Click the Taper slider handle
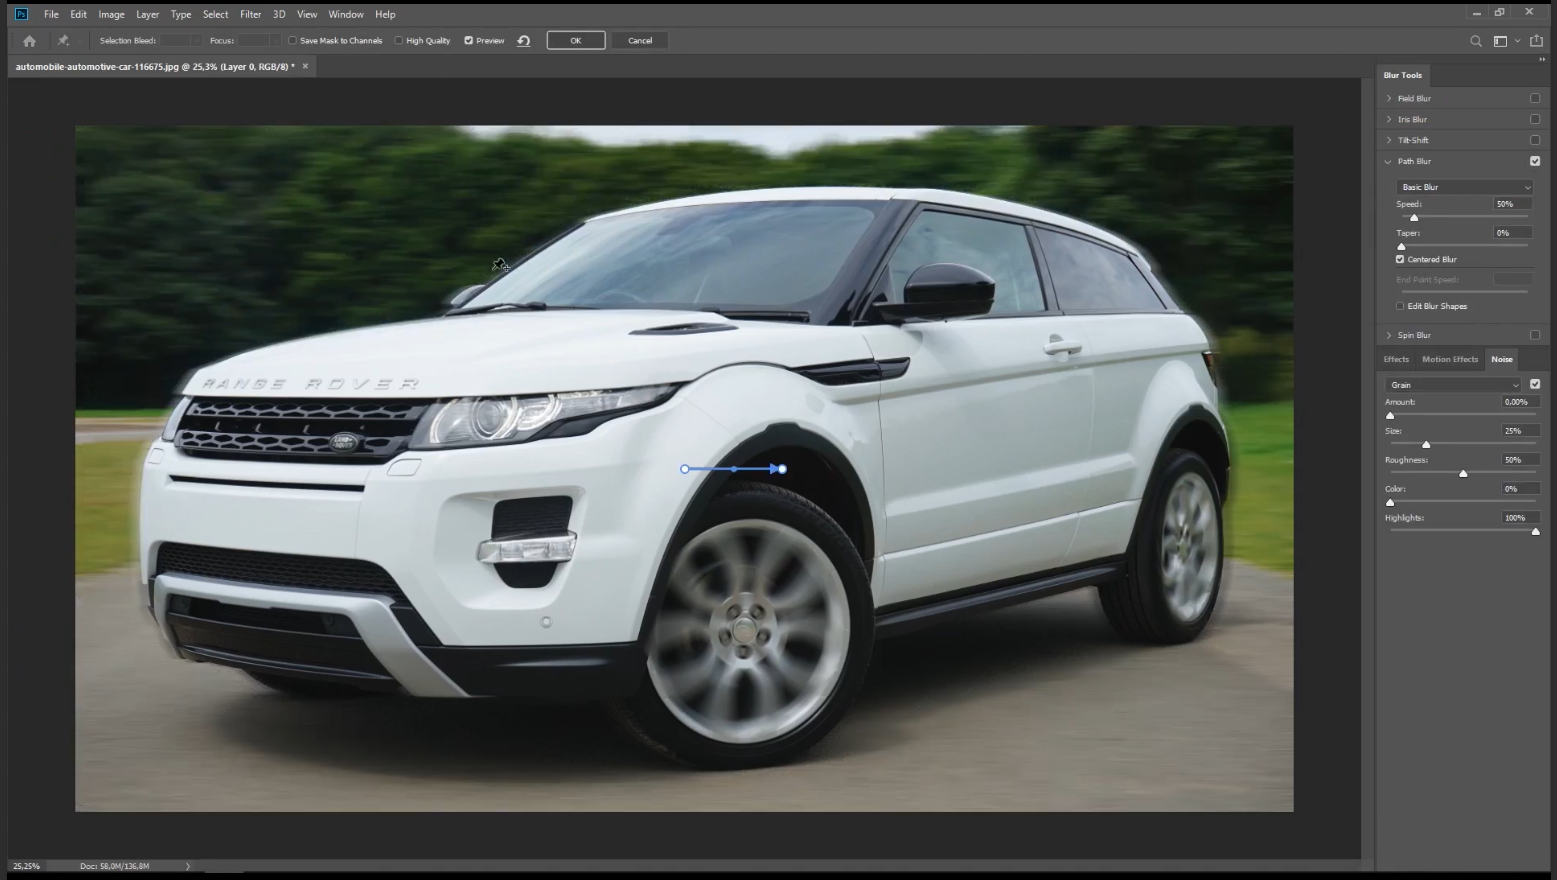Screen dimensions: 1557x880 [x=1401, y=246]
